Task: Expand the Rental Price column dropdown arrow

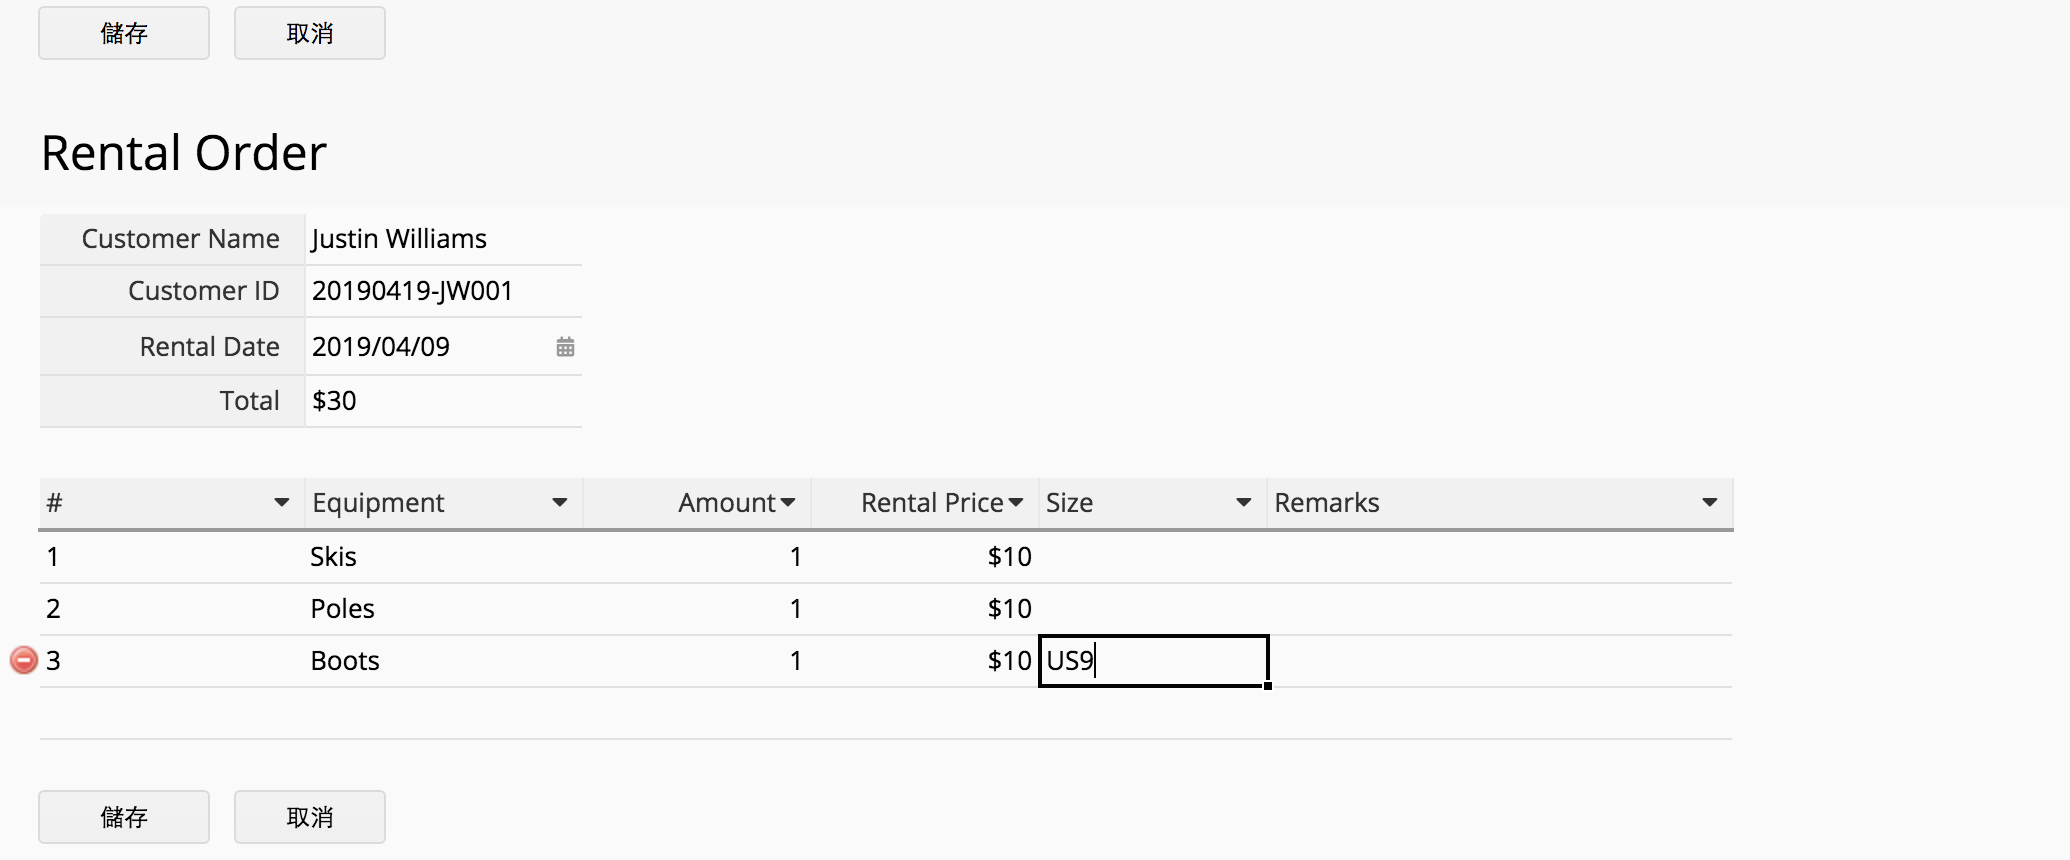Action: (1016, 502)
